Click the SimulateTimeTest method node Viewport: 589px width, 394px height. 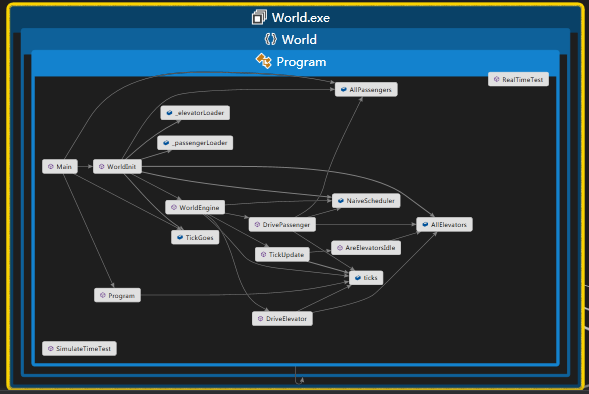click(79, 349)
